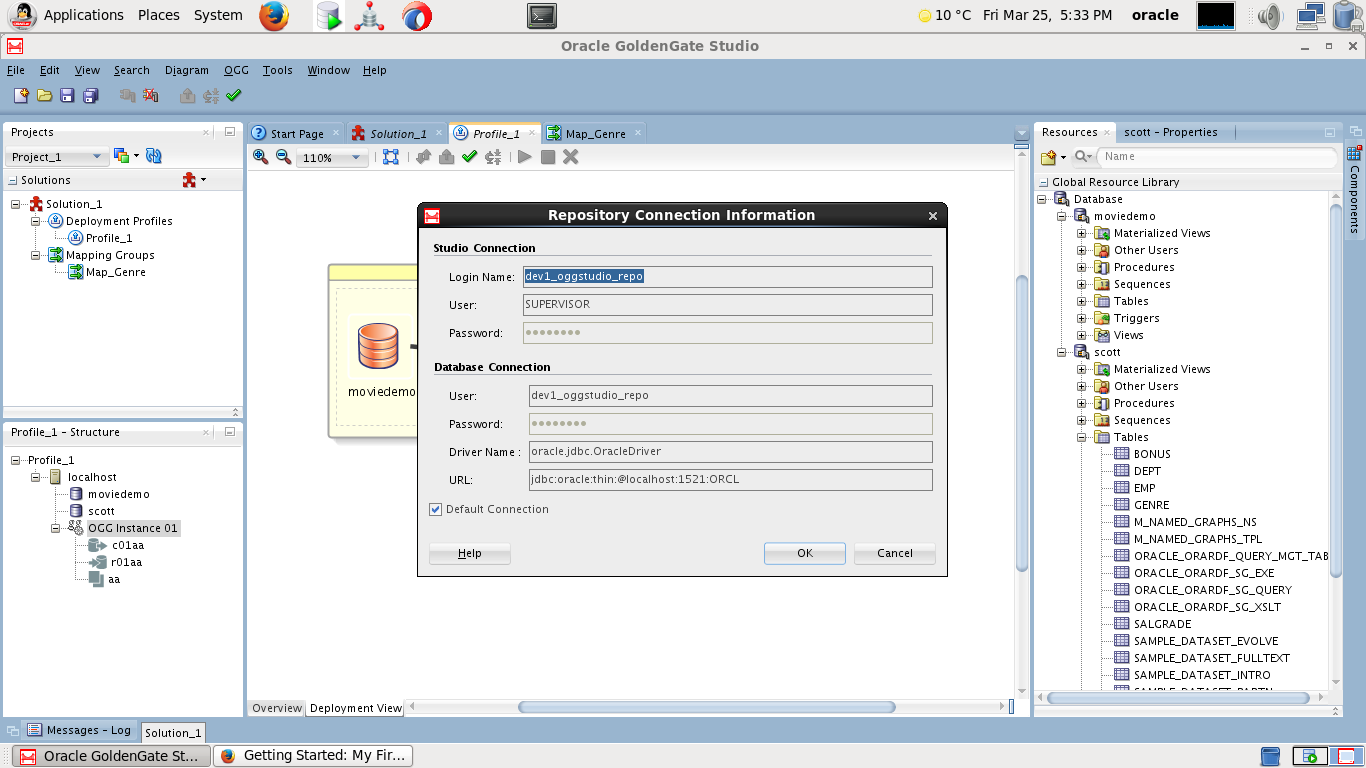Click the moviedemo database icon on the diagram

[x=378, y=347]
